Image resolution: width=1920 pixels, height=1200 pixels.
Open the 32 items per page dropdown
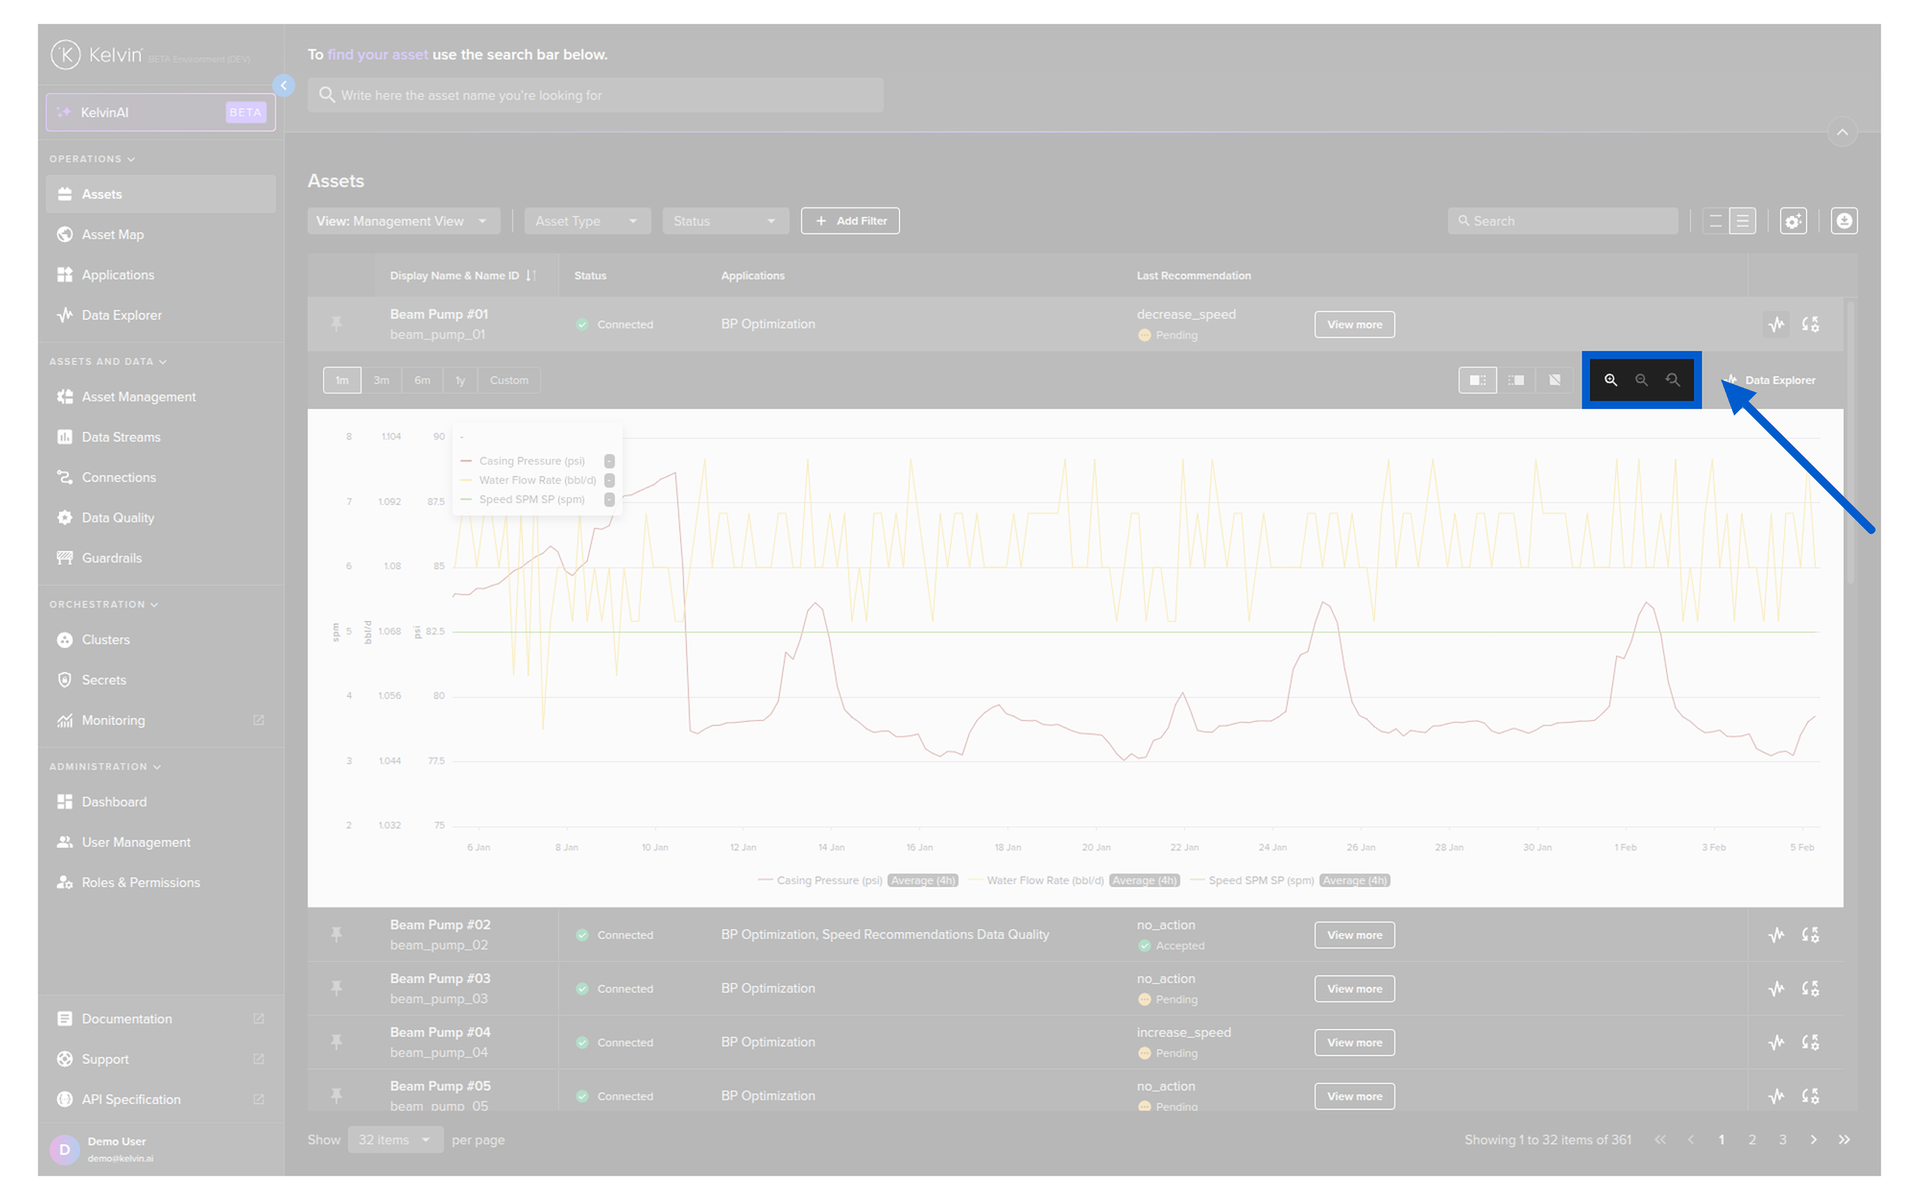pyautogui.click(x=395, y=1140)
